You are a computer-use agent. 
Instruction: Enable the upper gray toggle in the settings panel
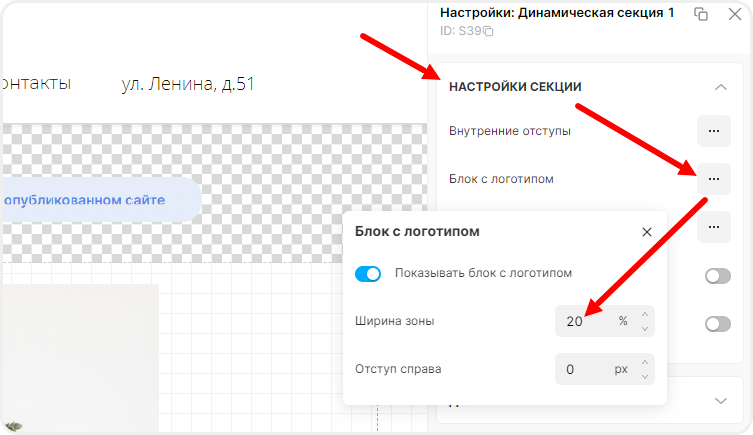(718, 276)
